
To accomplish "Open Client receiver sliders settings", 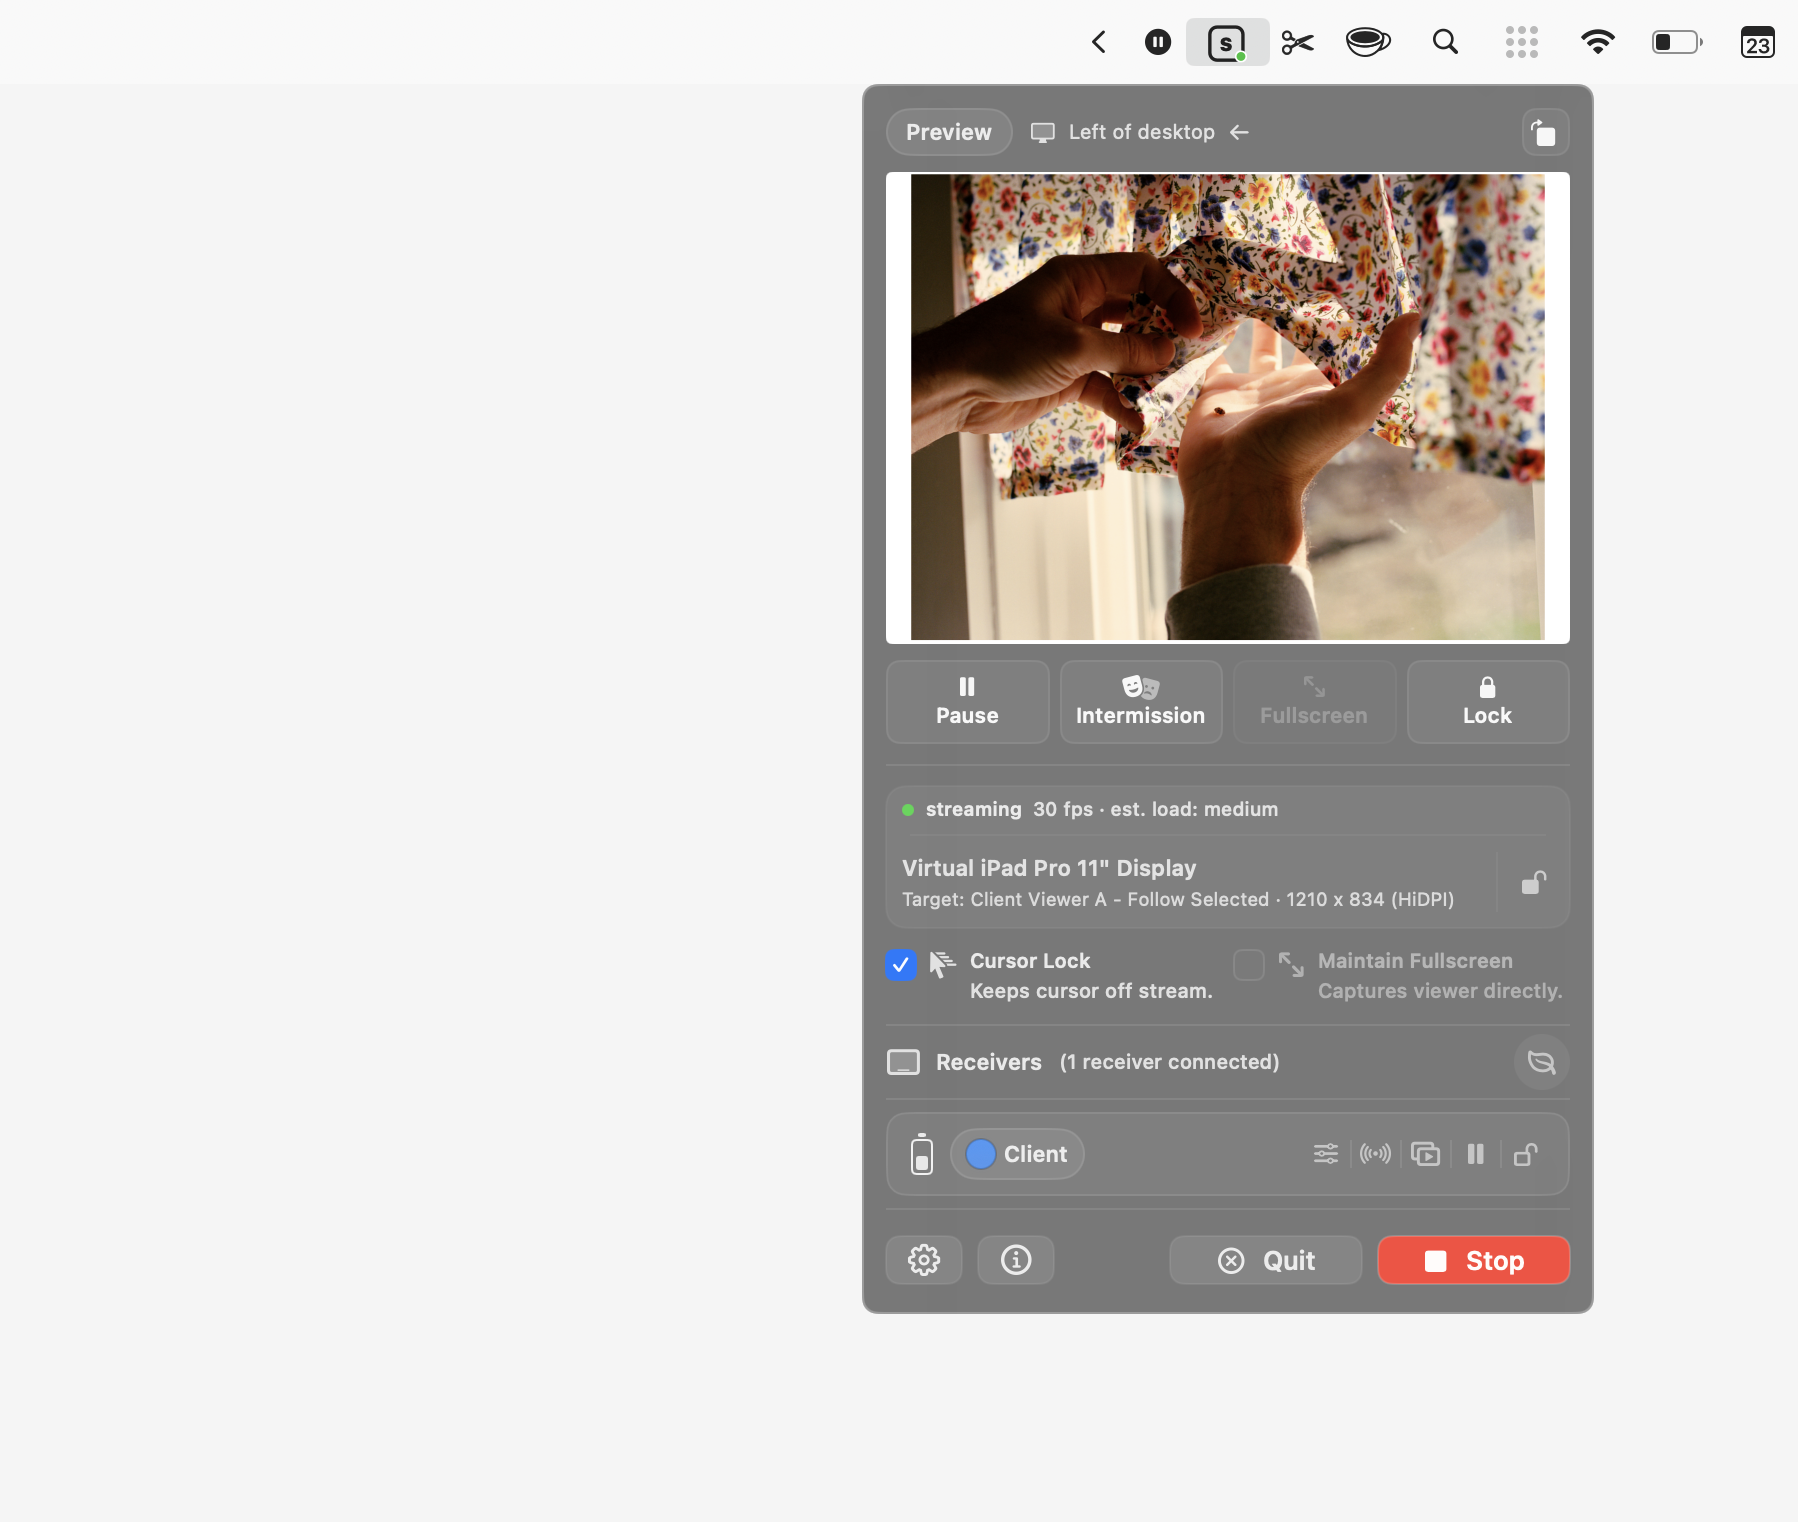I will pyautogui.click(x=1326, y=1154).
